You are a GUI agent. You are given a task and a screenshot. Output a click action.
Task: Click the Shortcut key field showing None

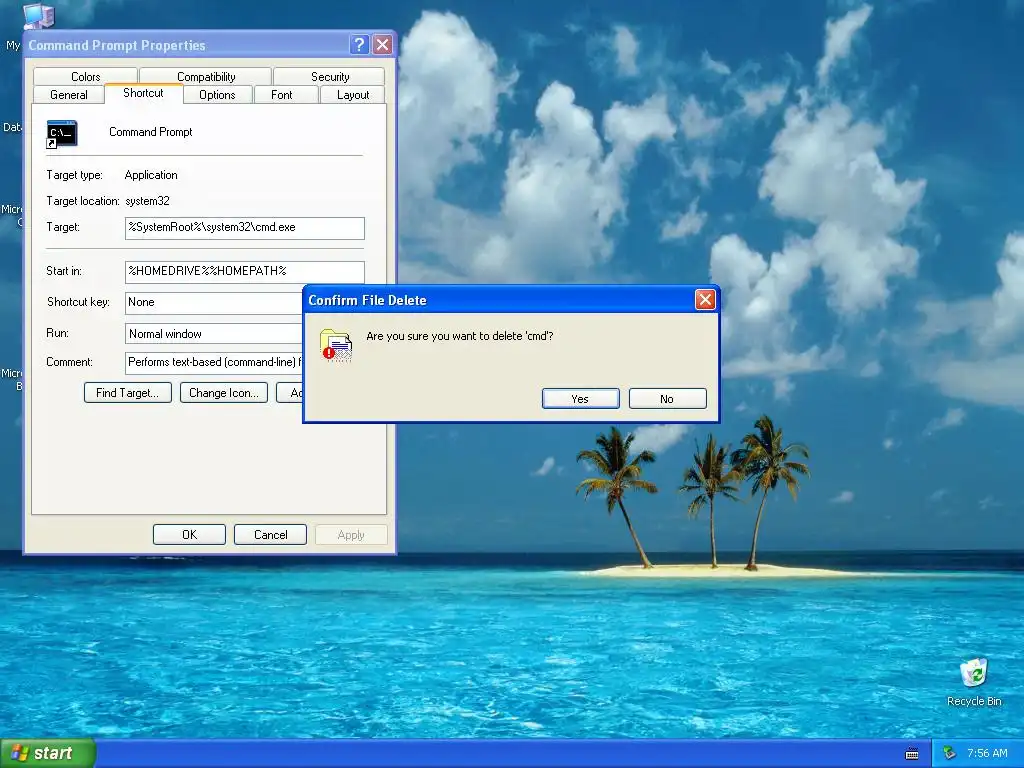(214, 302)
